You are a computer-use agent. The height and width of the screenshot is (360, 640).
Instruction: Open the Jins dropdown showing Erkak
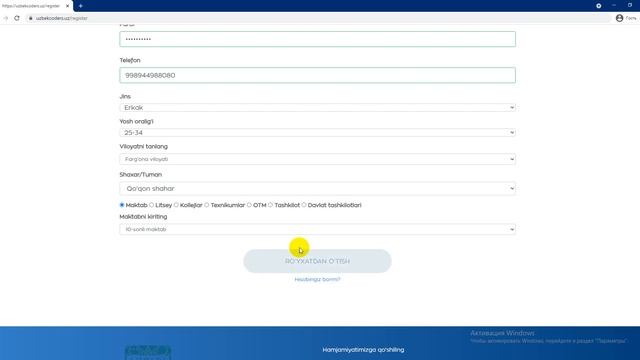tap(317, 108)
